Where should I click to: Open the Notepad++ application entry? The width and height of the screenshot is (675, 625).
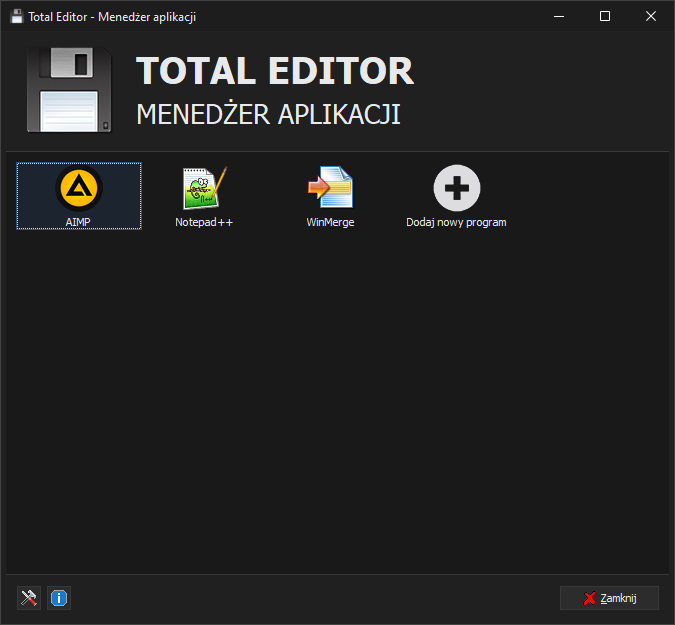pos(204,196)
